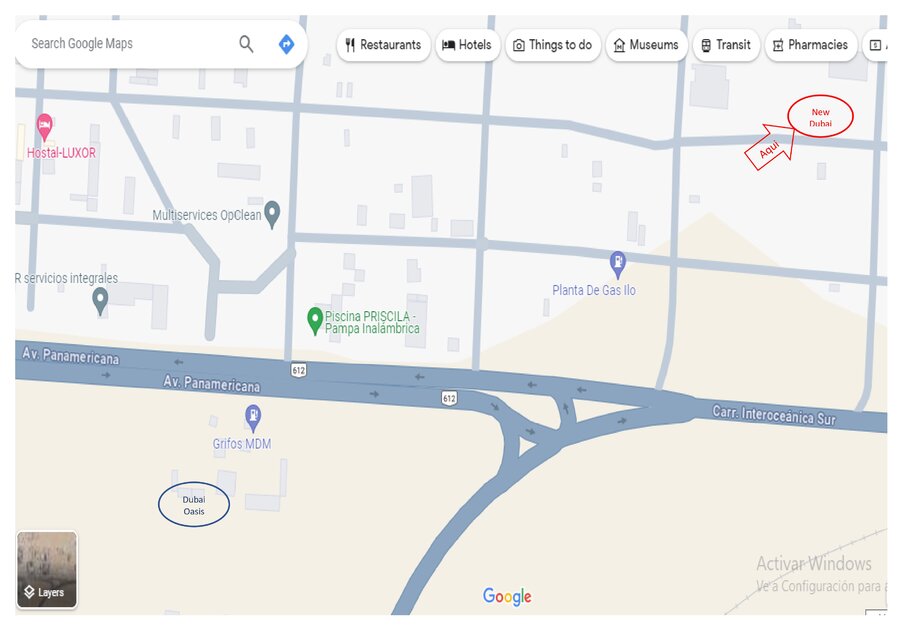Viewport: 900px width, 636px height.
Task: Click the New Dubai red ellipse
Action: [x=820, y=117]
